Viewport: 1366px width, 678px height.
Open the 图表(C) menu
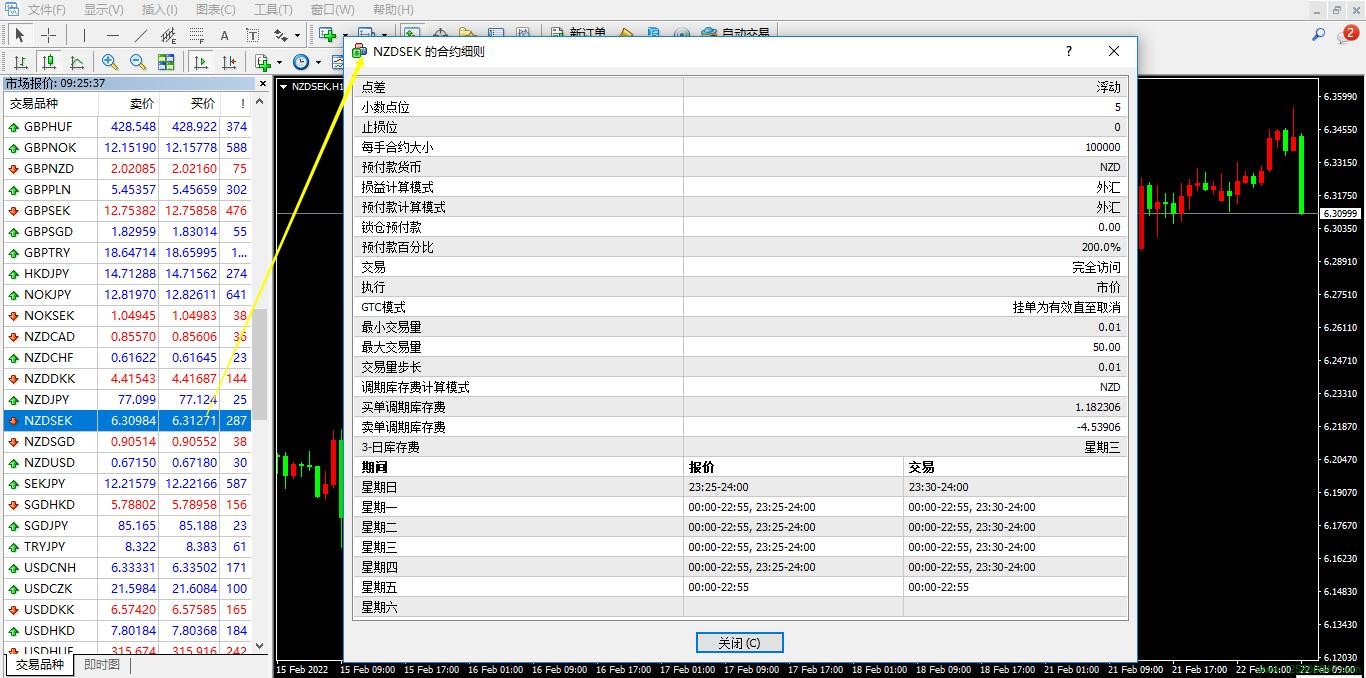(215, 10)
